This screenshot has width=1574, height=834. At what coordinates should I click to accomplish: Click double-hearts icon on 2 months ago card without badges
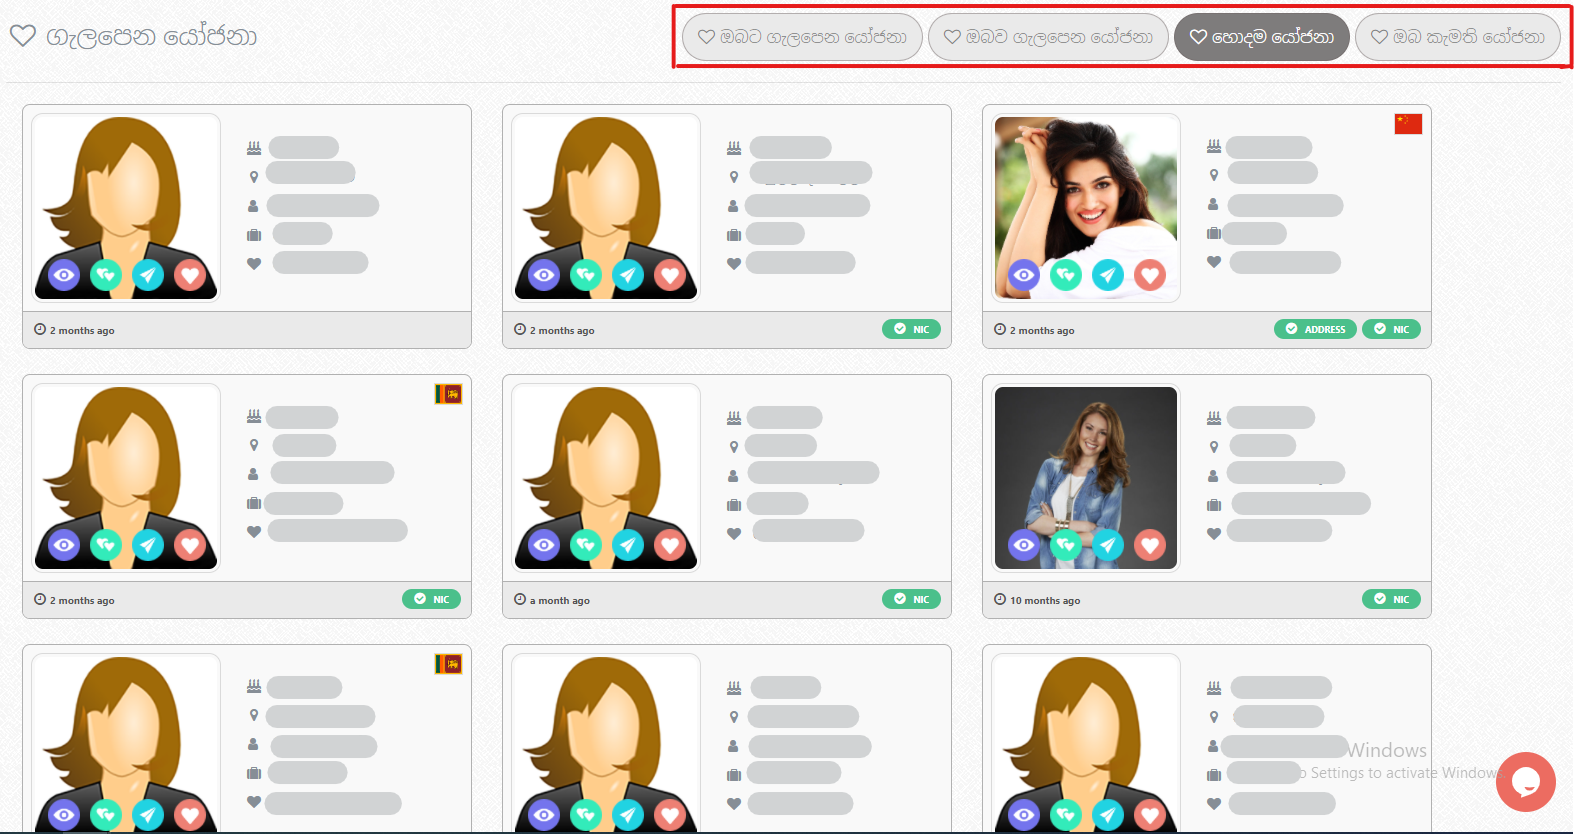[106, 275]
